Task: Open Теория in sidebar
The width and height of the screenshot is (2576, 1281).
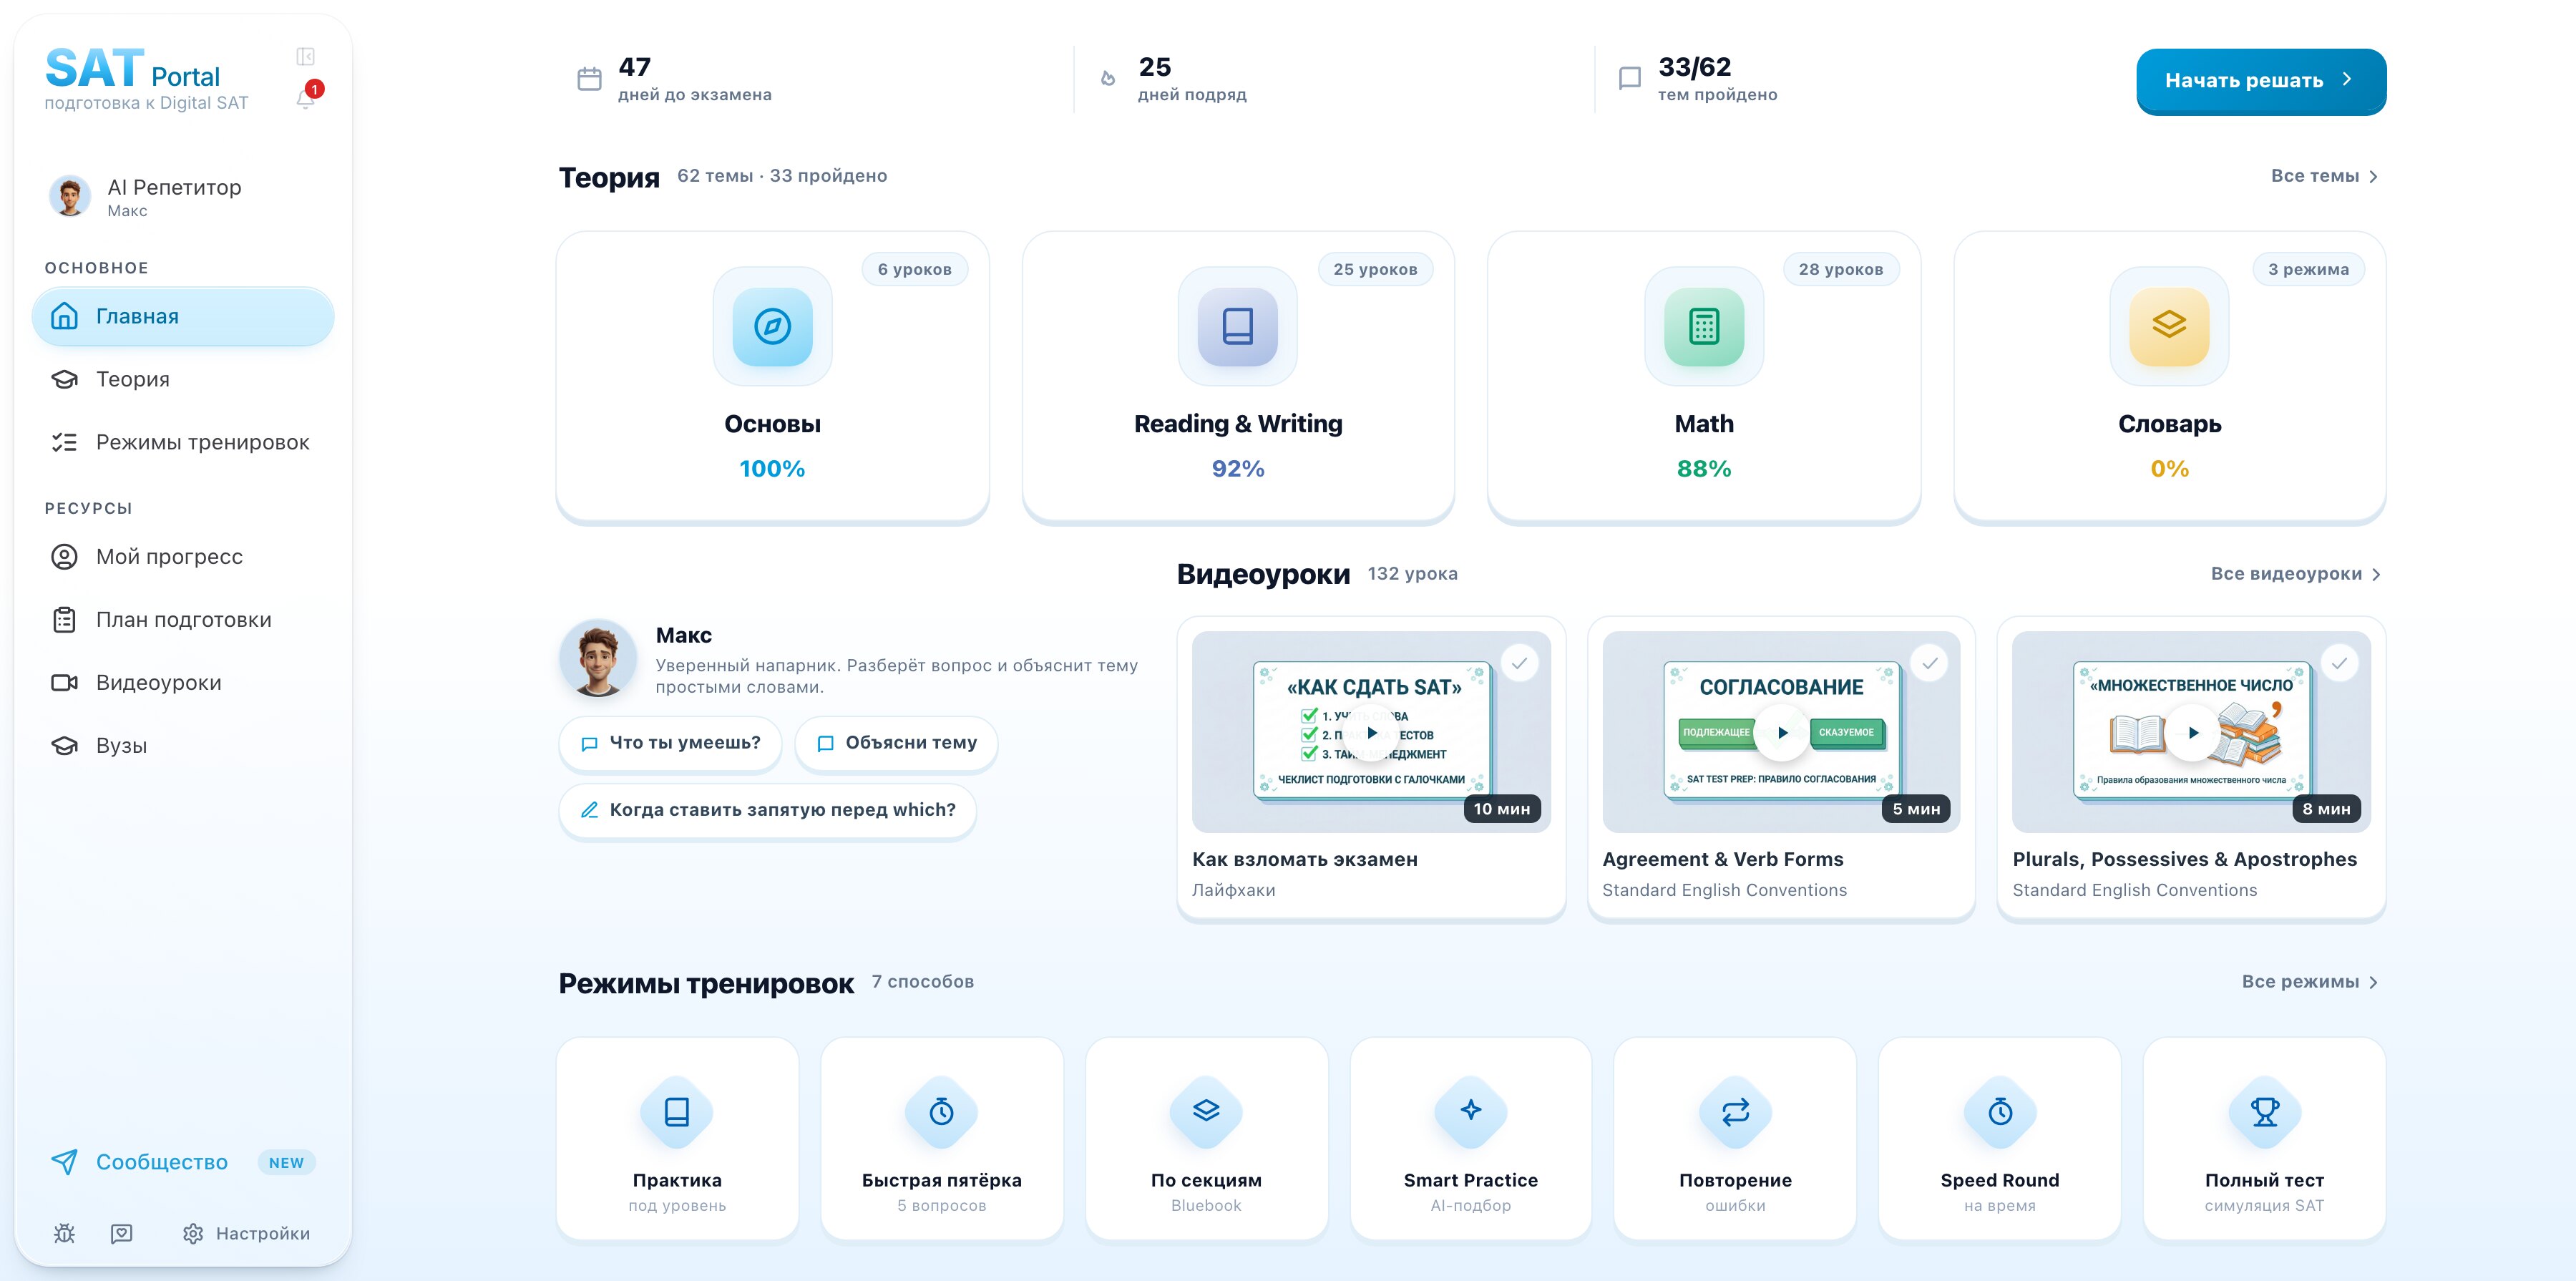Action: 183,379
